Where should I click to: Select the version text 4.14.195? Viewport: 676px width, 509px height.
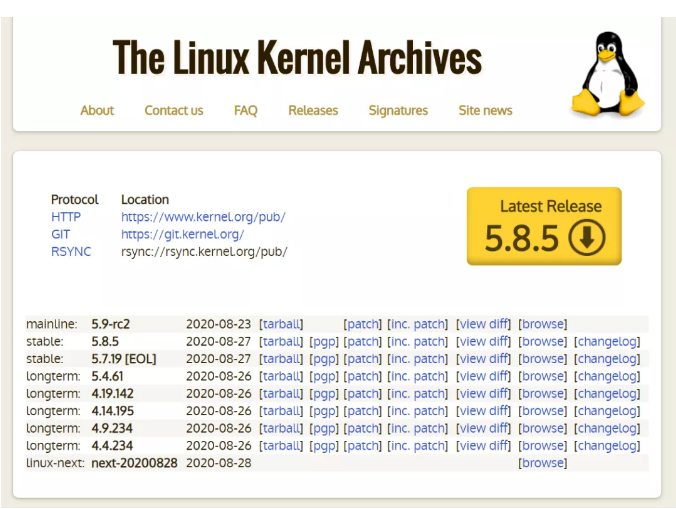(x=113, y=411)
